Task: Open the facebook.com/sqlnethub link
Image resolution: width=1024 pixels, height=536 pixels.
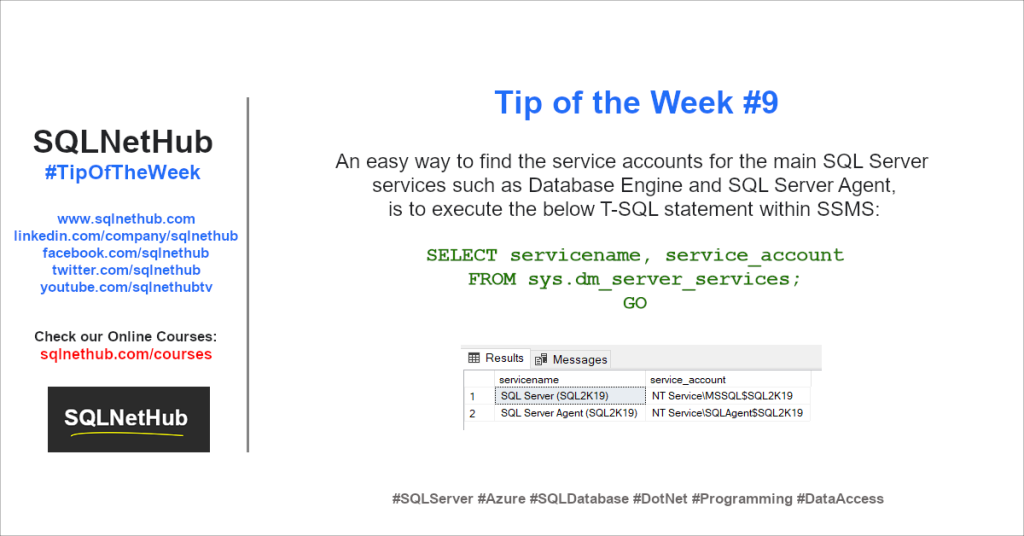Action: [126, 253]
